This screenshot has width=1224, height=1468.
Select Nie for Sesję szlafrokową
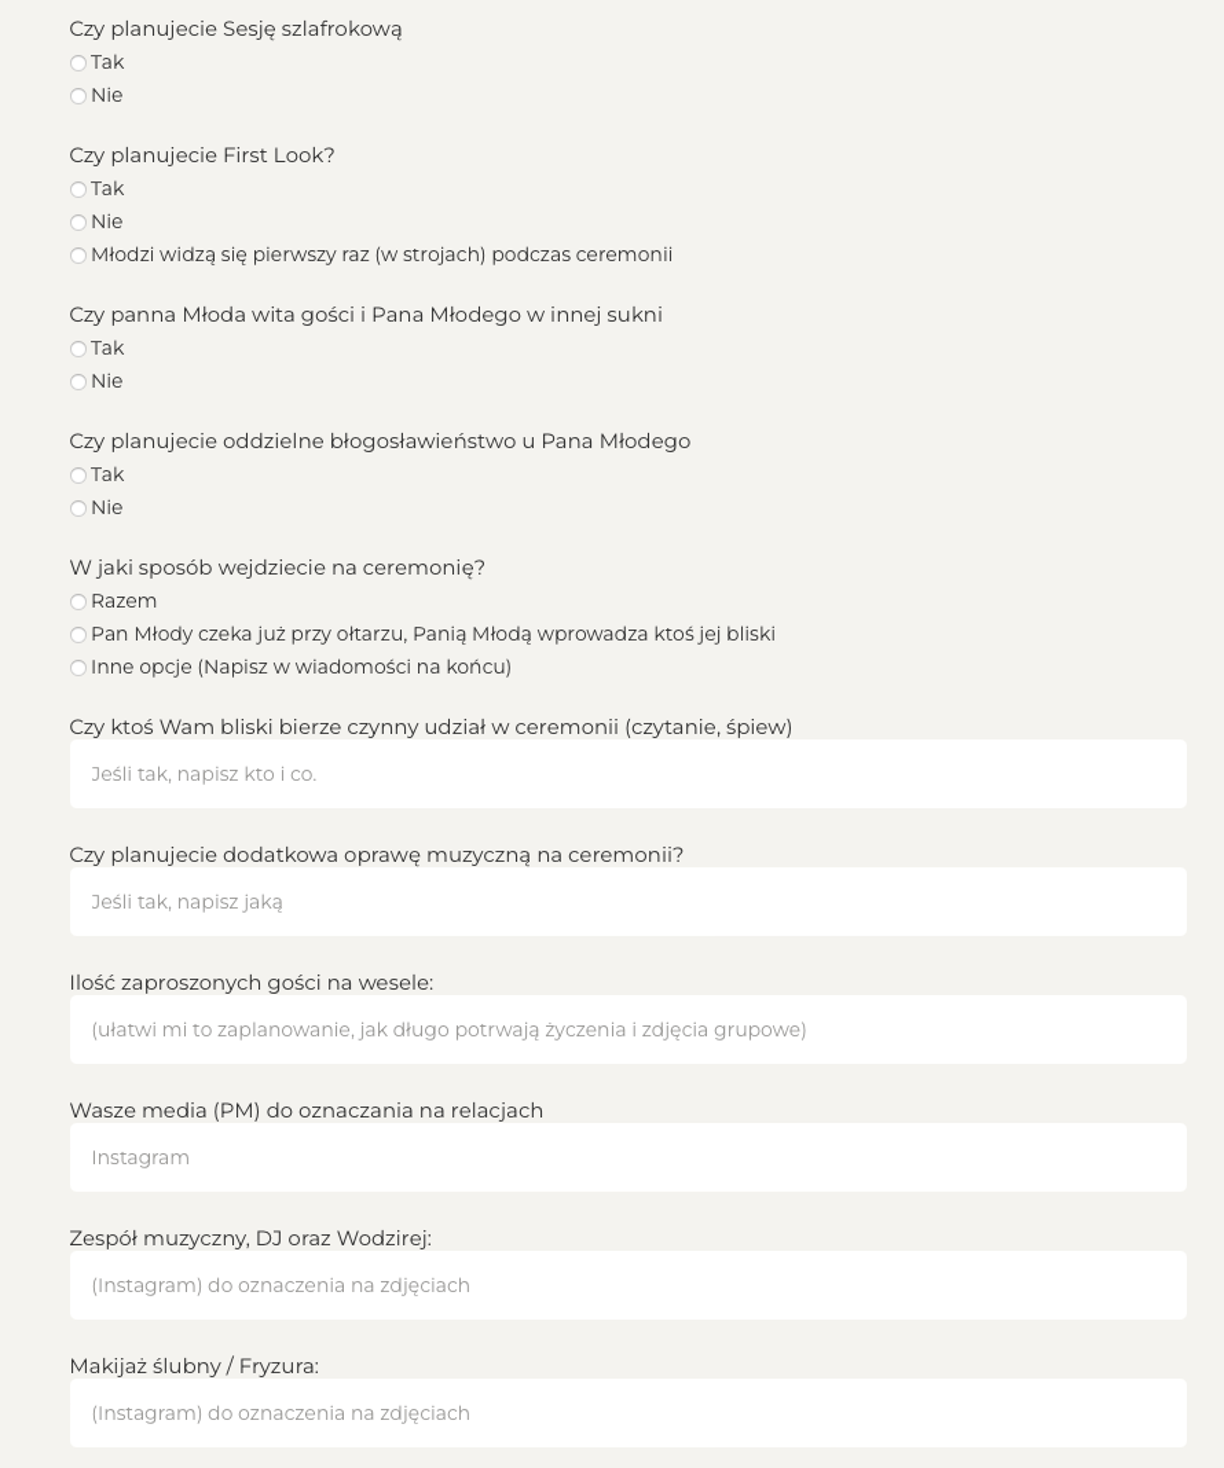78,96
